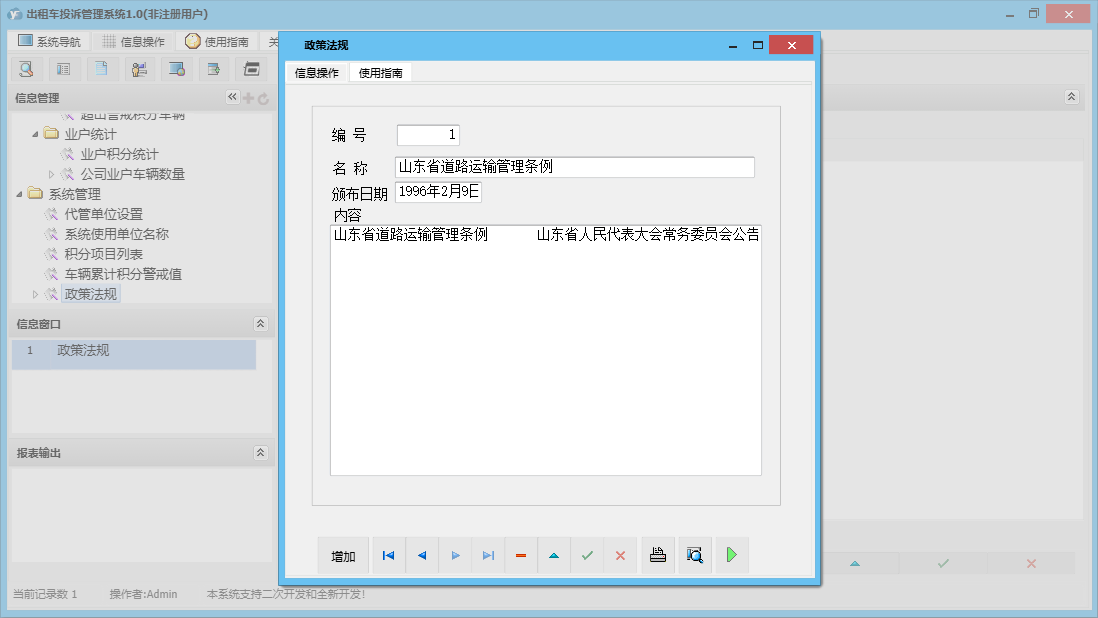Screen dimensions: 1098x618
Task: Expand the 政策法规 tree node
Action: click(33, 293)
